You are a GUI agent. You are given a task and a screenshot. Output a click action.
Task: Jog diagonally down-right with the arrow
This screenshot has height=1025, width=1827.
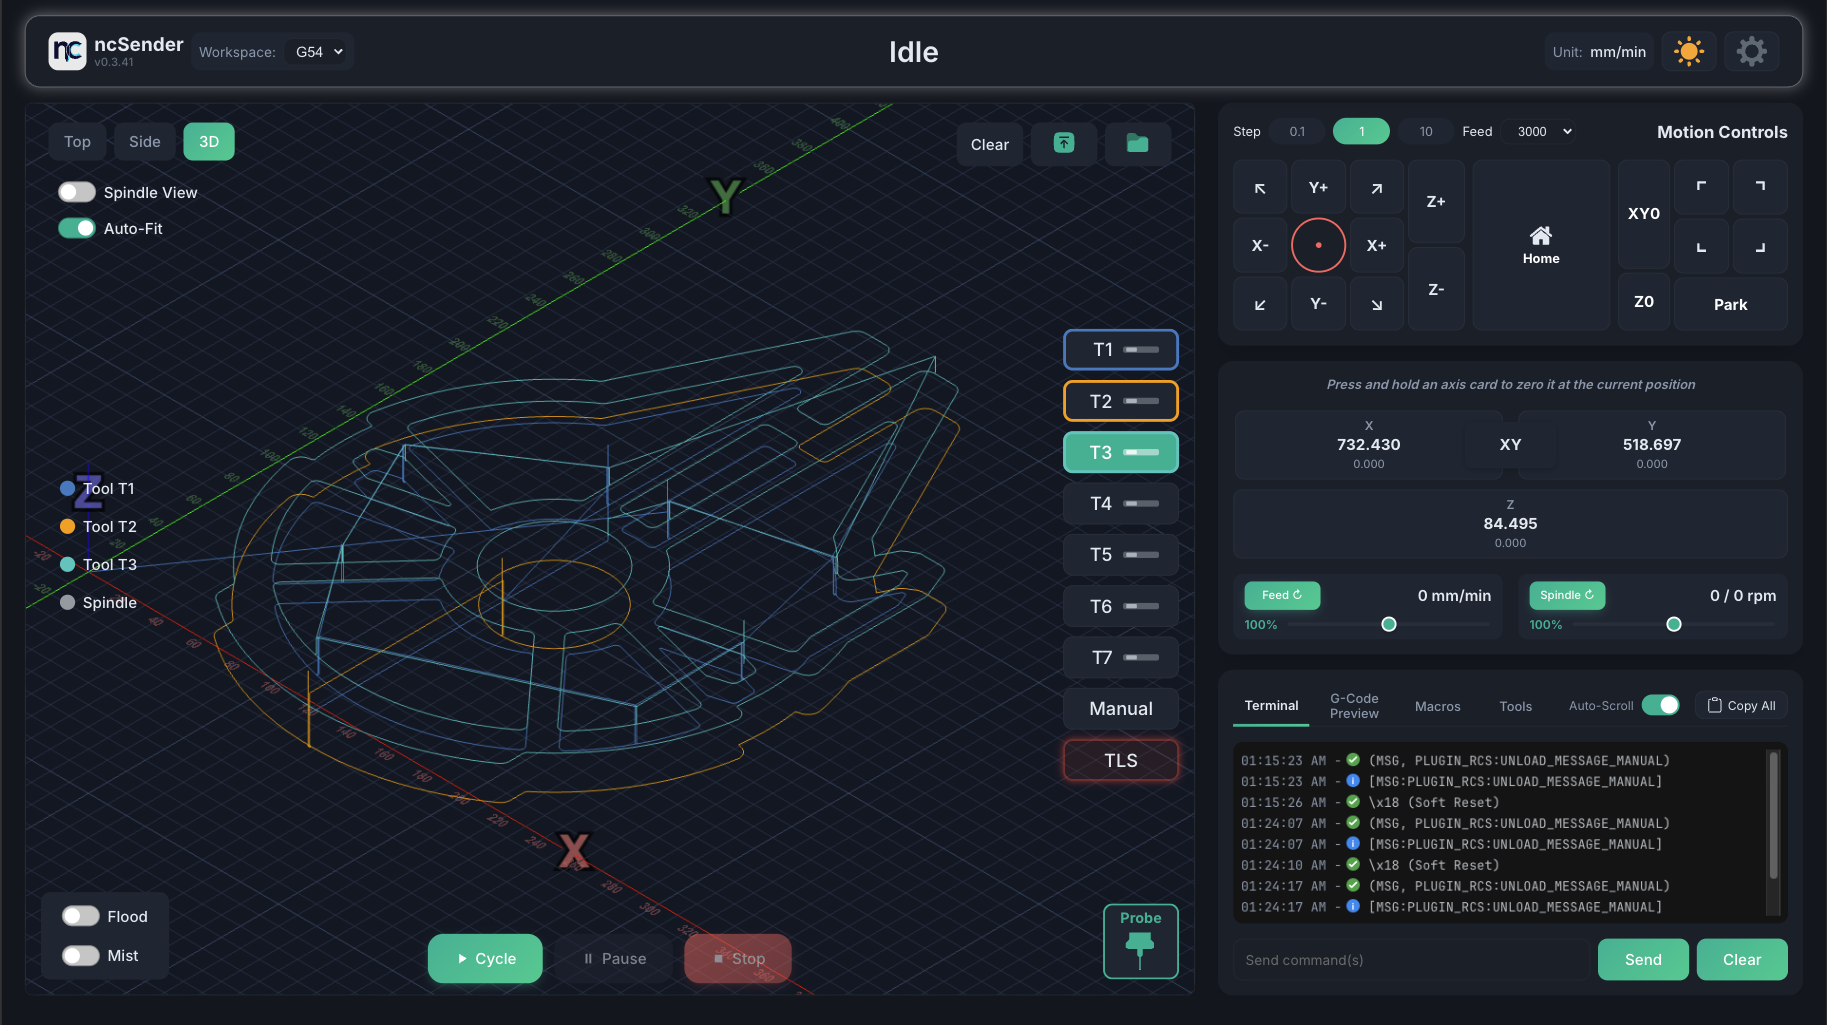[x=1377, y=304]
